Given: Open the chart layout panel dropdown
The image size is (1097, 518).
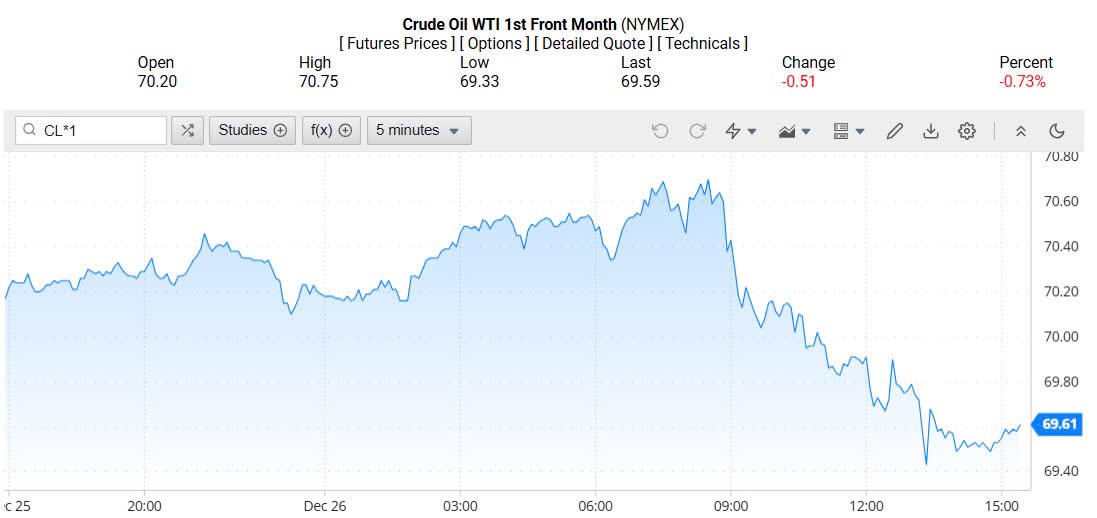Looking at the screenshot, I should tap(849, 131).
